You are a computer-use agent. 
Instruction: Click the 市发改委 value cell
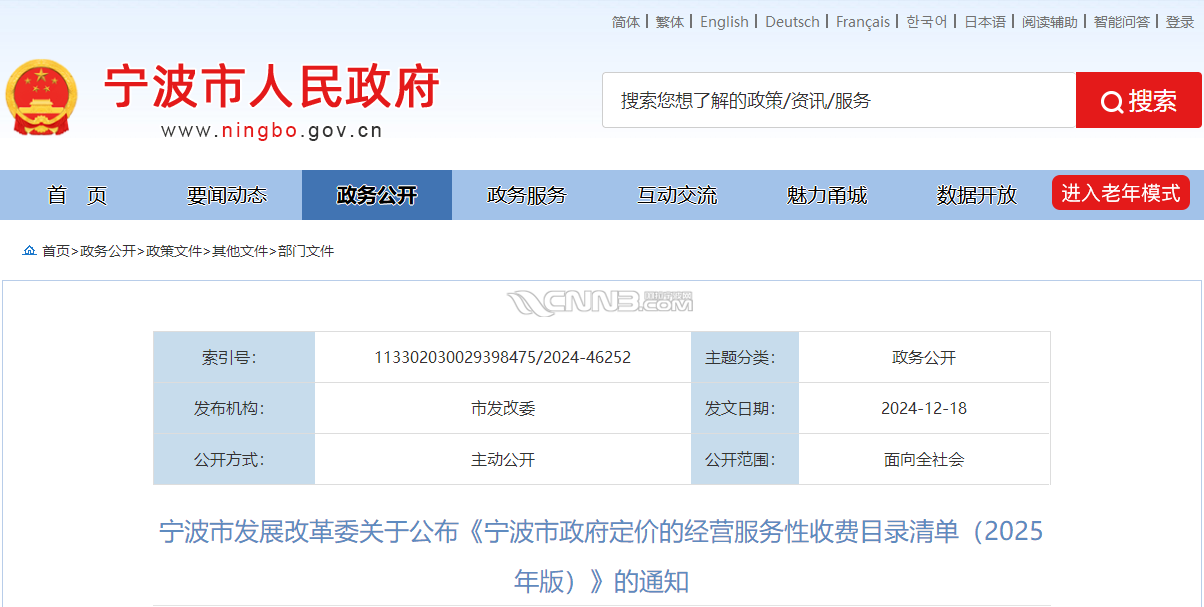coord(503,408)
